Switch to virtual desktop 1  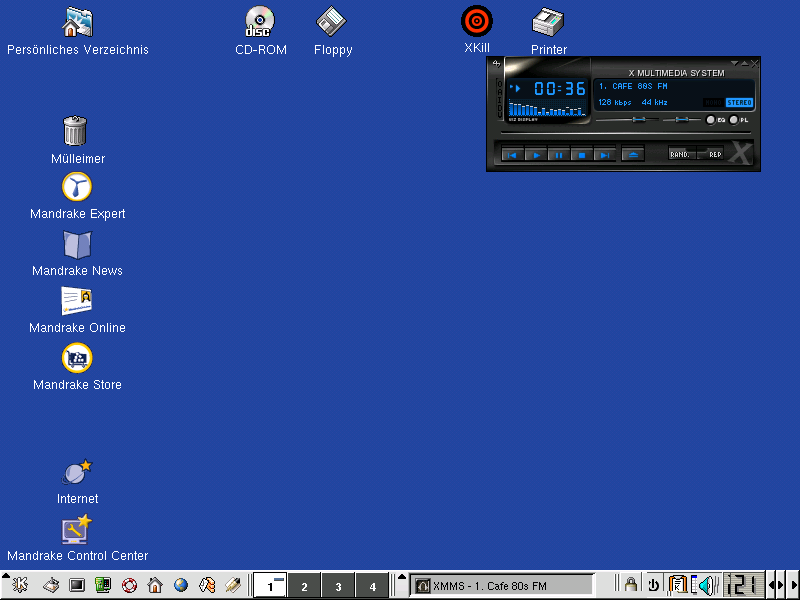pos(270,585)
